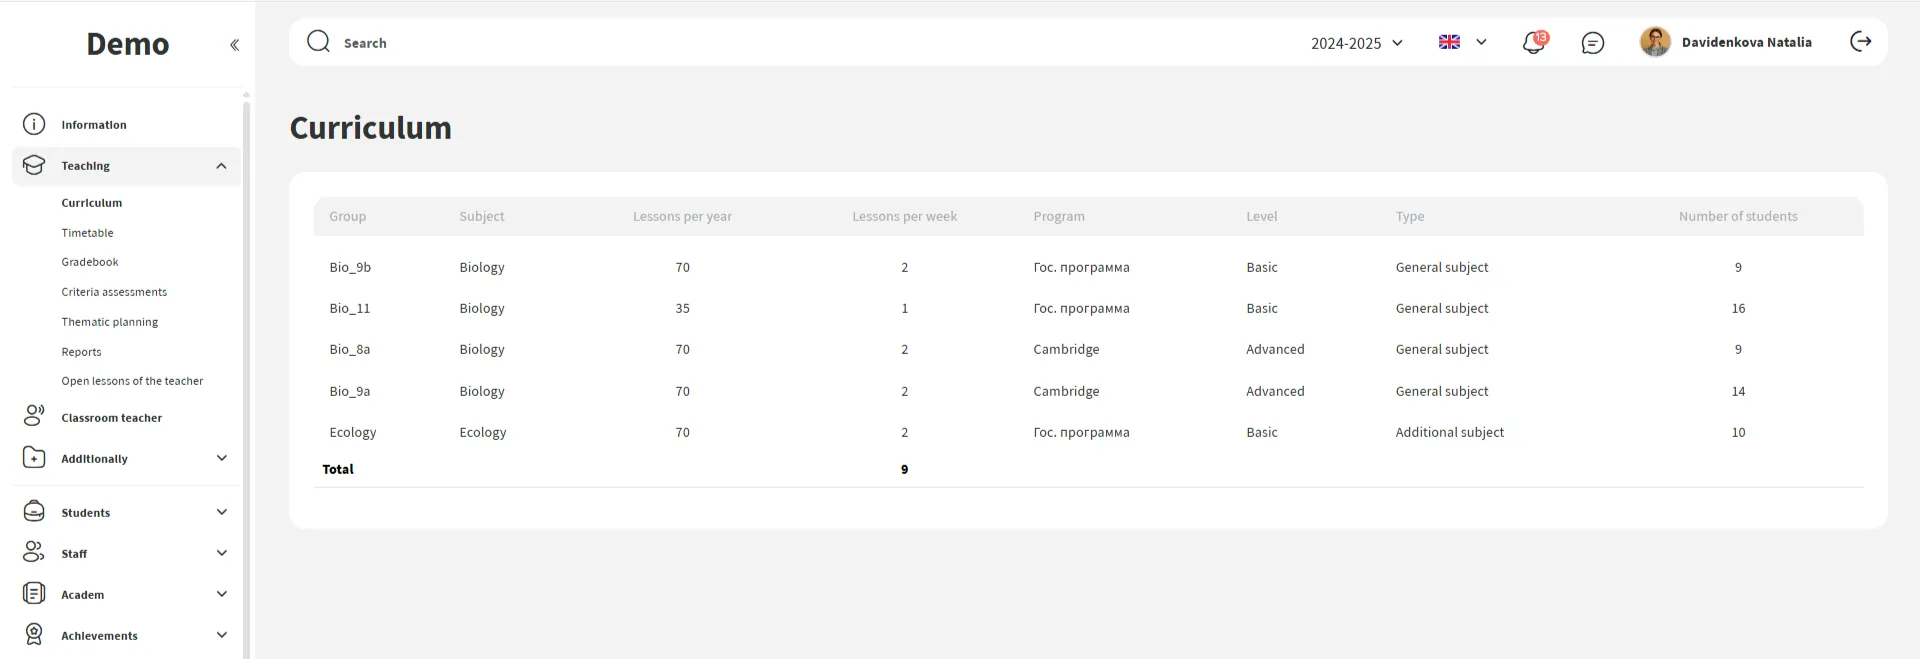Open the language flag dropdown
The width and height of the screenshot is (1920, 659).
pyautogui.click(x=1462, y=42)
